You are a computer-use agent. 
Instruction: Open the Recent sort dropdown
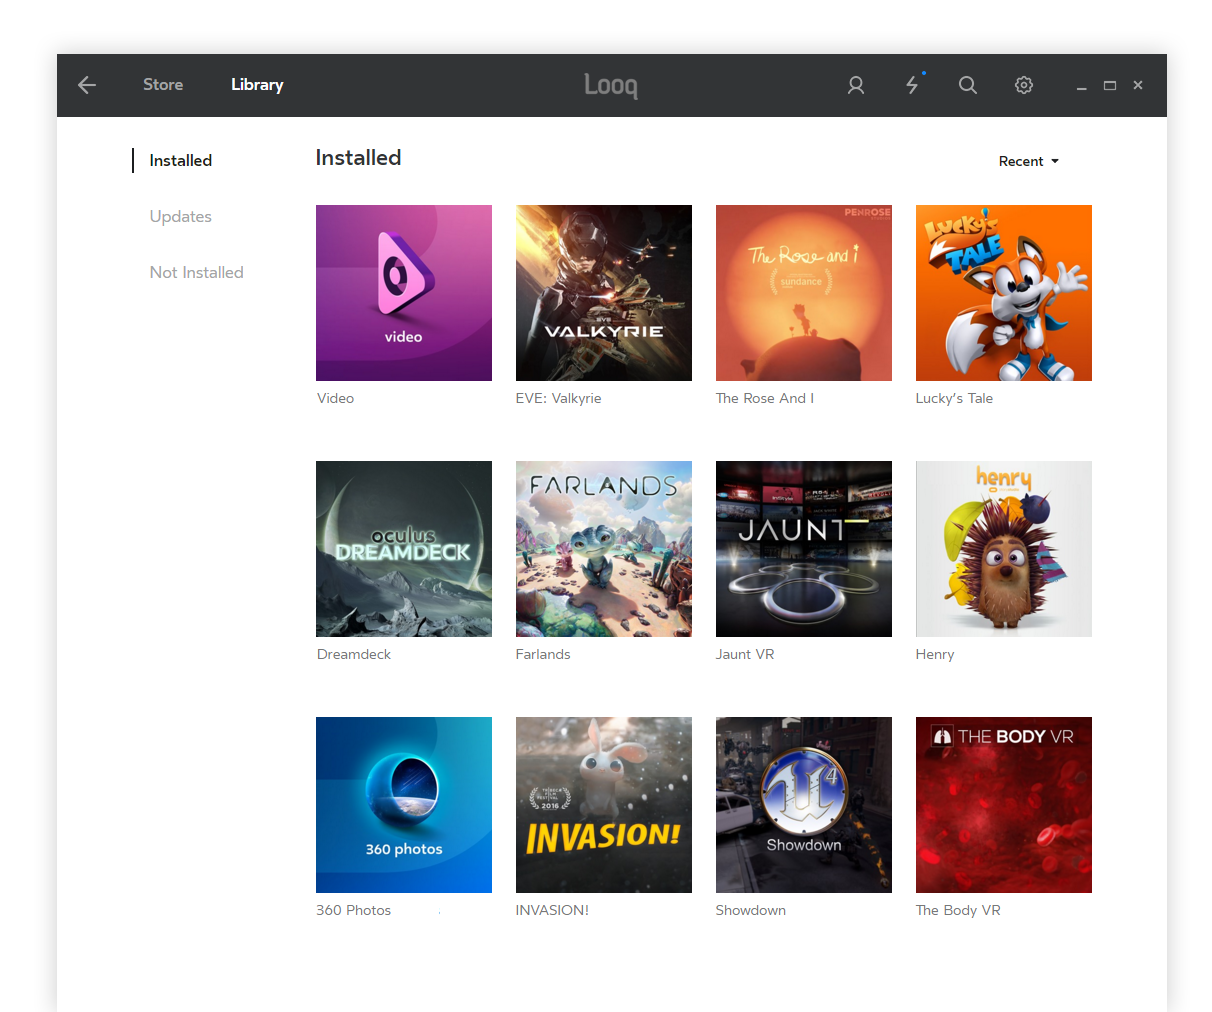click(x=1029, y=161)
